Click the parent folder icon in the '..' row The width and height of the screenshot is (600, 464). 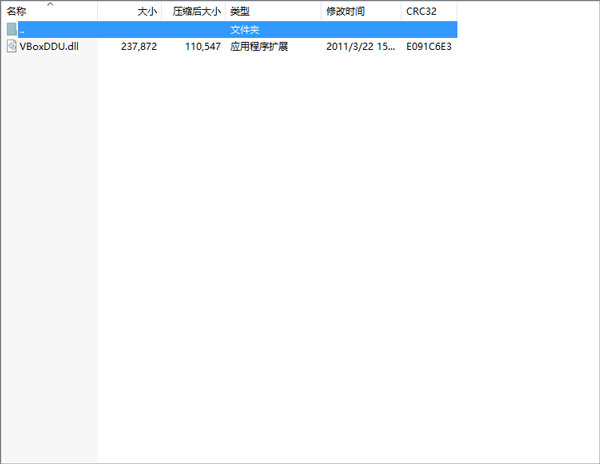point(11,29)
